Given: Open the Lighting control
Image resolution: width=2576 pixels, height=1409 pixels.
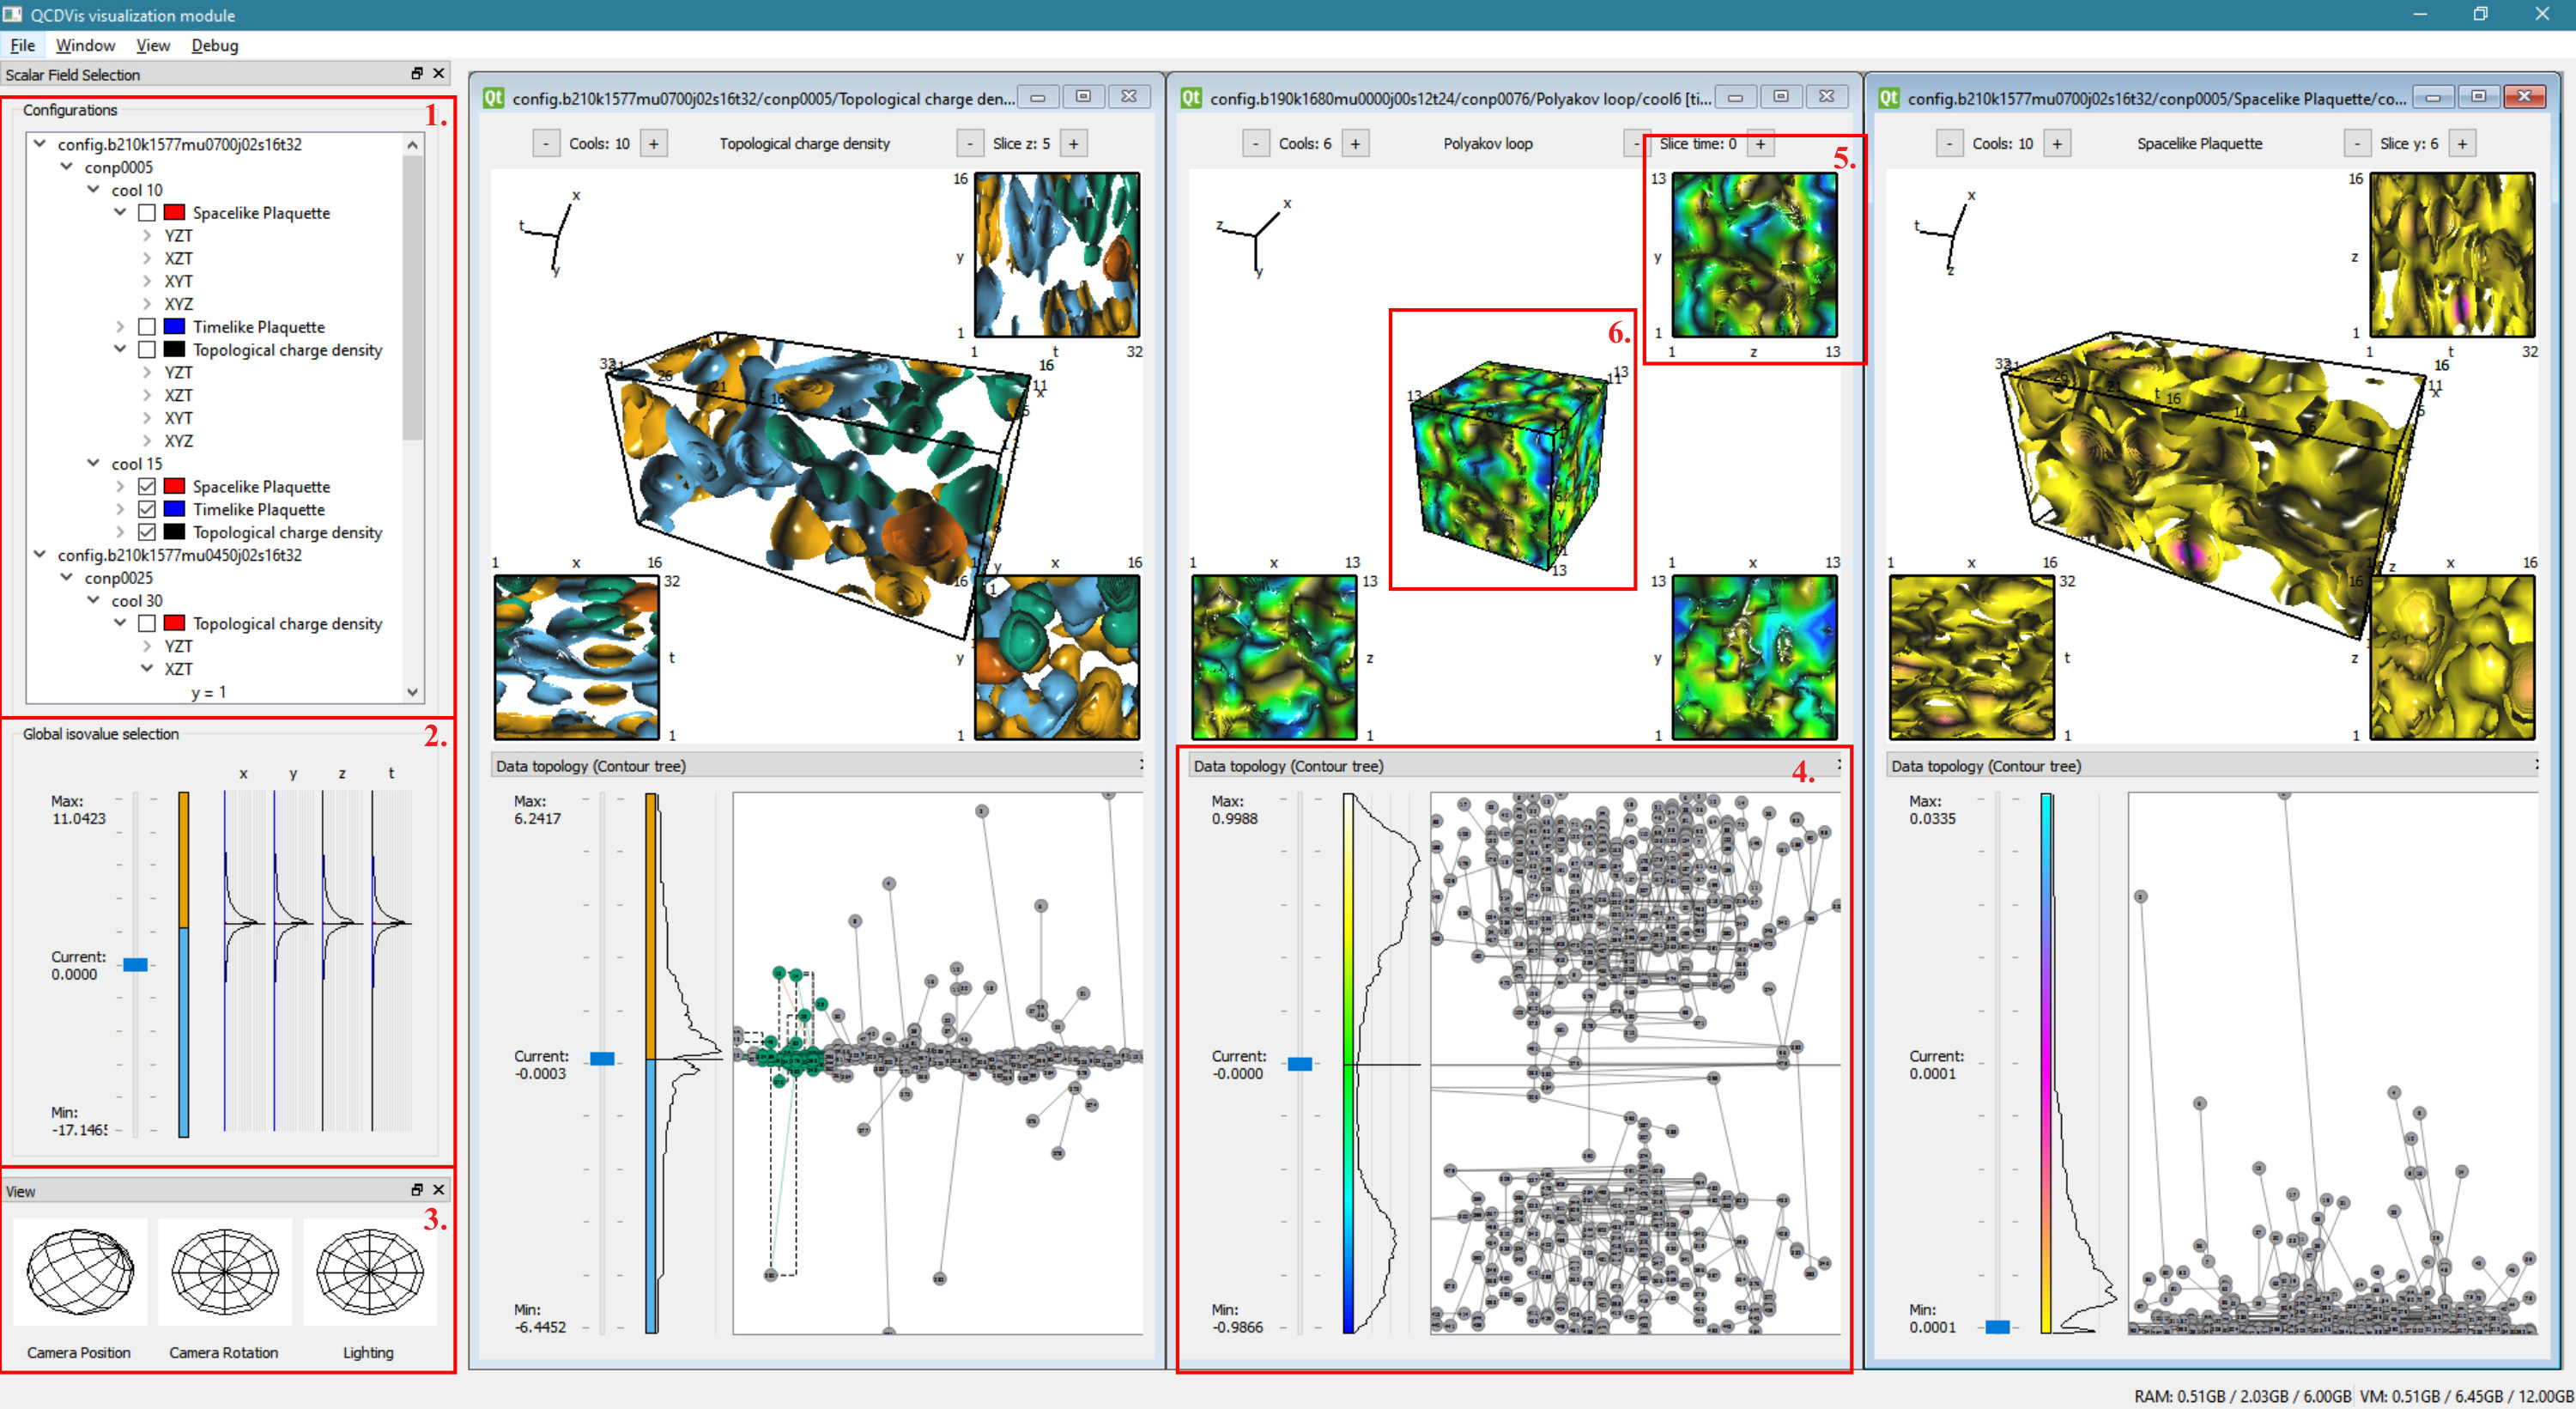Looking at the screenshot, I should [369, 1271].
